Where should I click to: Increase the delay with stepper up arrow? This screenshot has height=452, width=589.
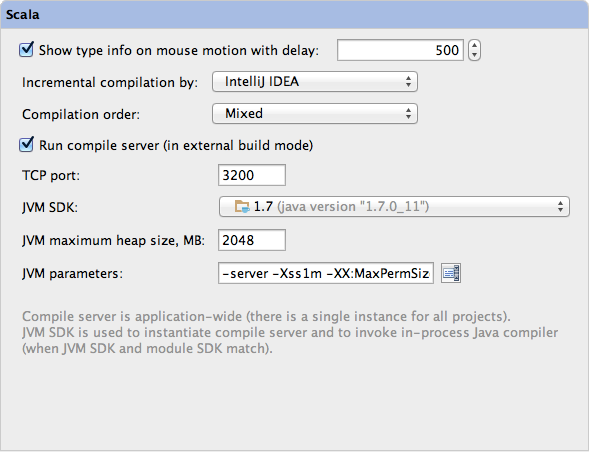474,45
